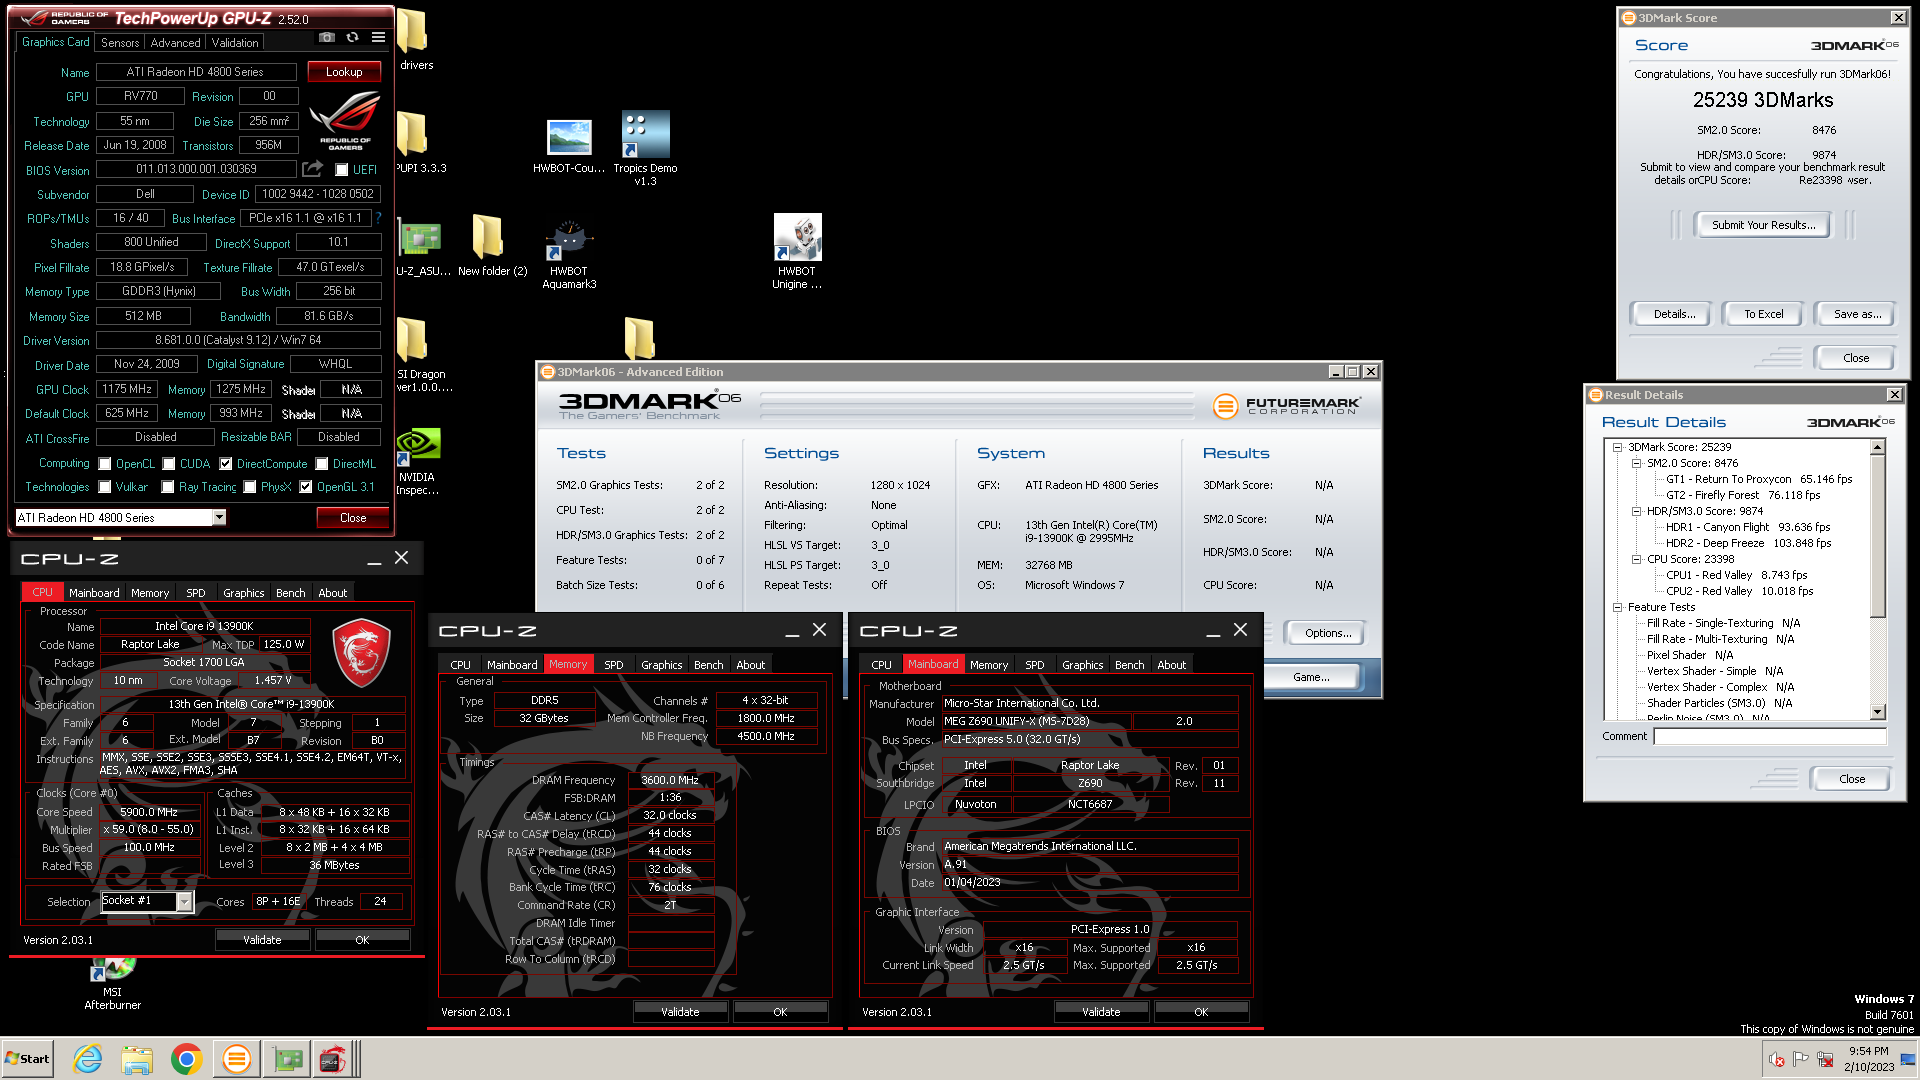Open Google Chrome from taskbar
1920x1080 pixels.
coord(186,1059)
